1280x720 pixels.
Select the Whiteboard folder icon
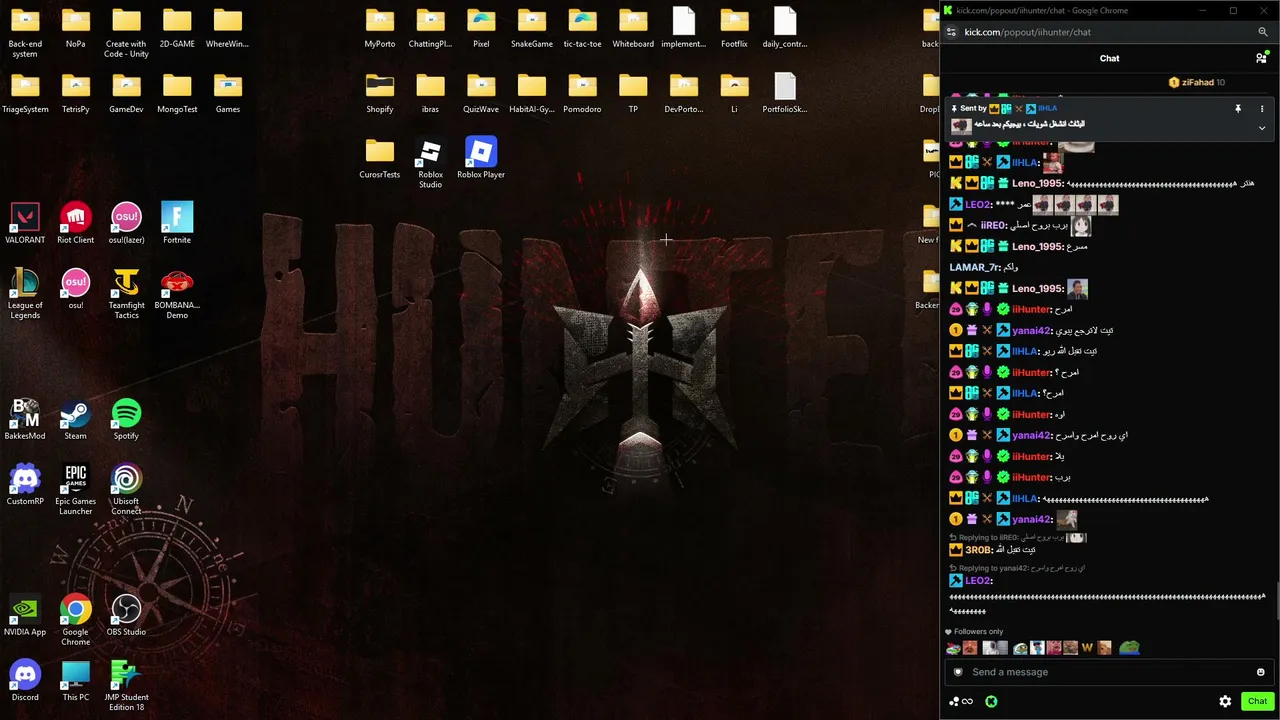[x=633, y=28]
